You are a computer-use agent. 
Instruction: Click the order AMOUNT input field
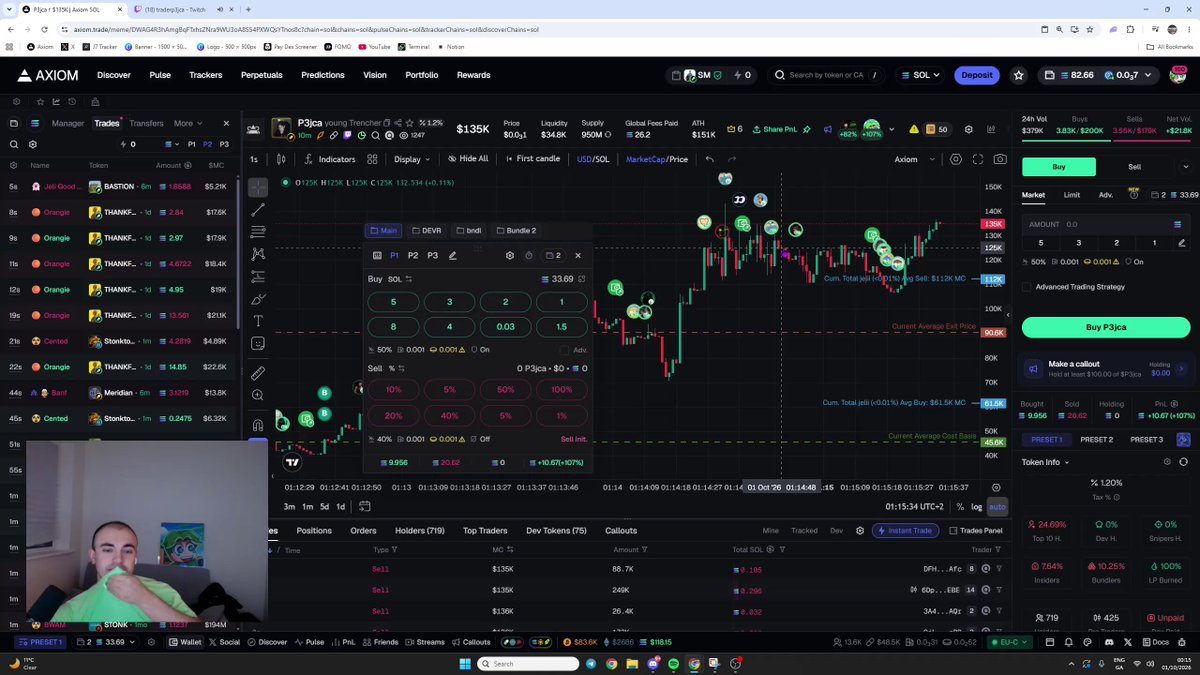tap(1106, 224)
